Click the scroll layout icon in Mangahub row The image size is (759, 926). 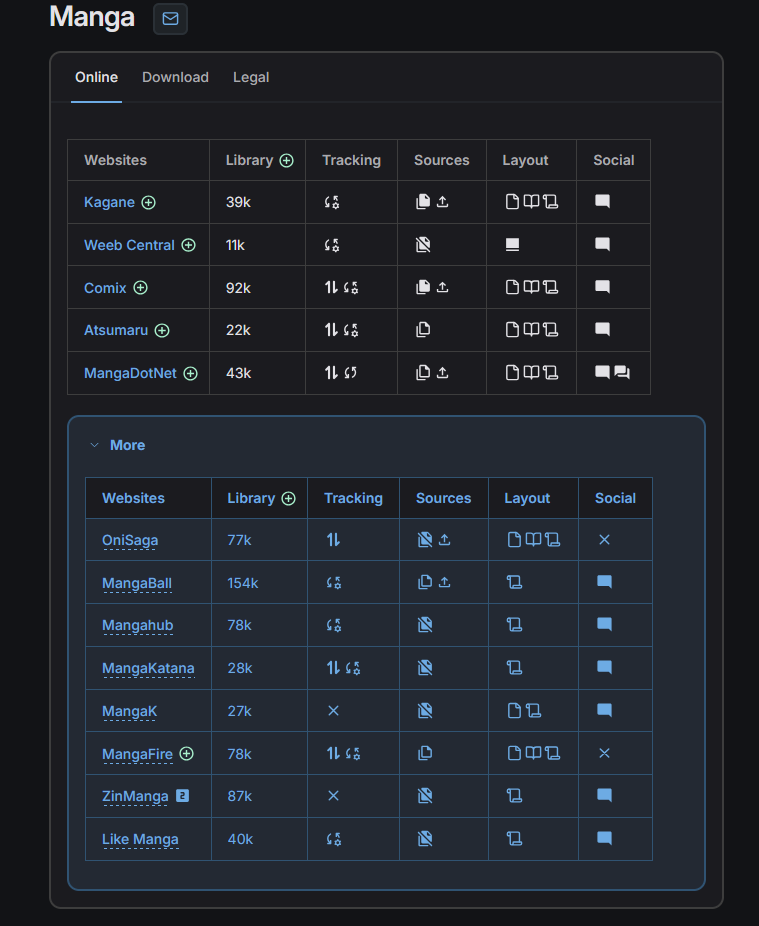(514, 625)
